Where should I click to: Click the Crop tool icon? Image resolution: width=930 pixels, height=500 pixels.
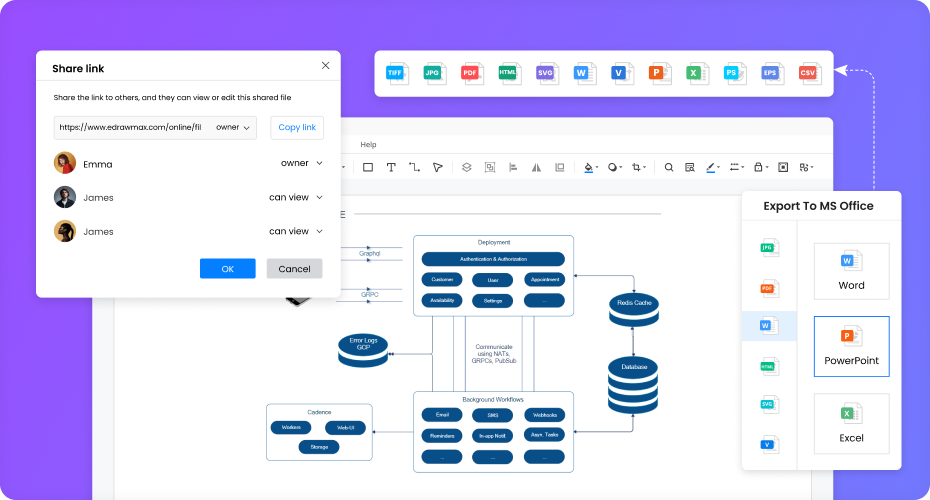coord(637,168)
